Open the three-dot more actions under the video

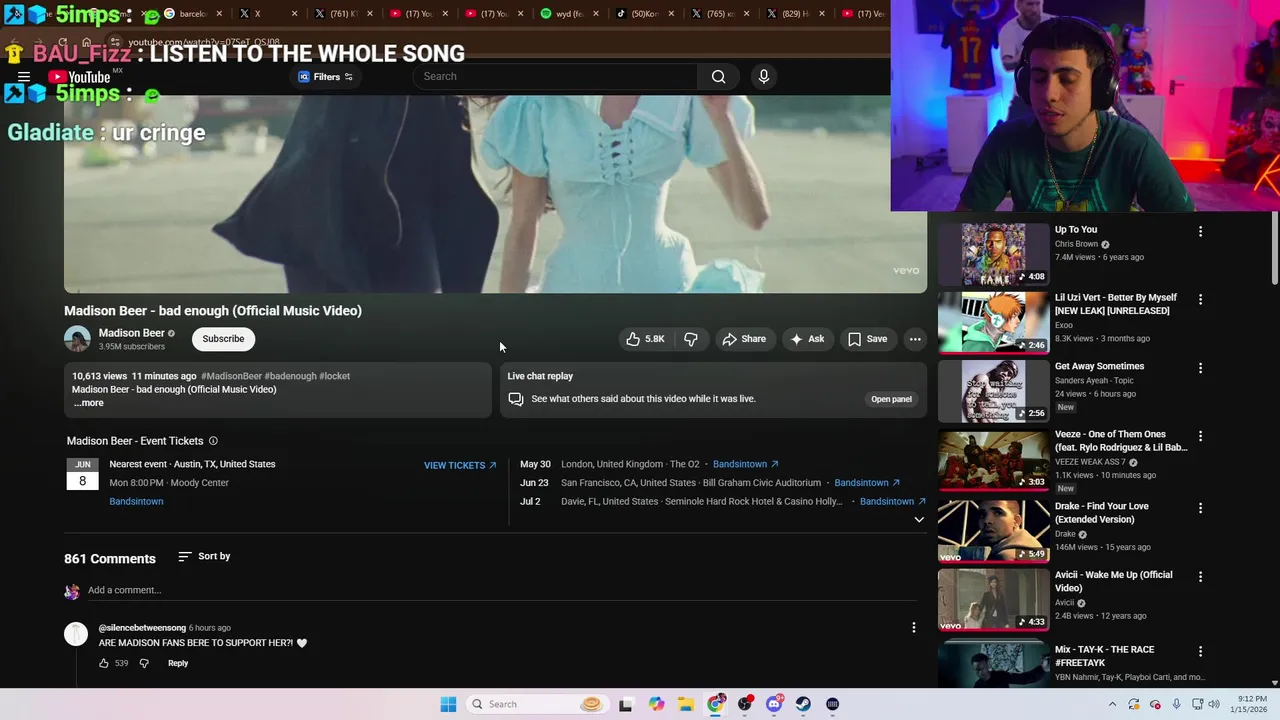click(915, 339)
